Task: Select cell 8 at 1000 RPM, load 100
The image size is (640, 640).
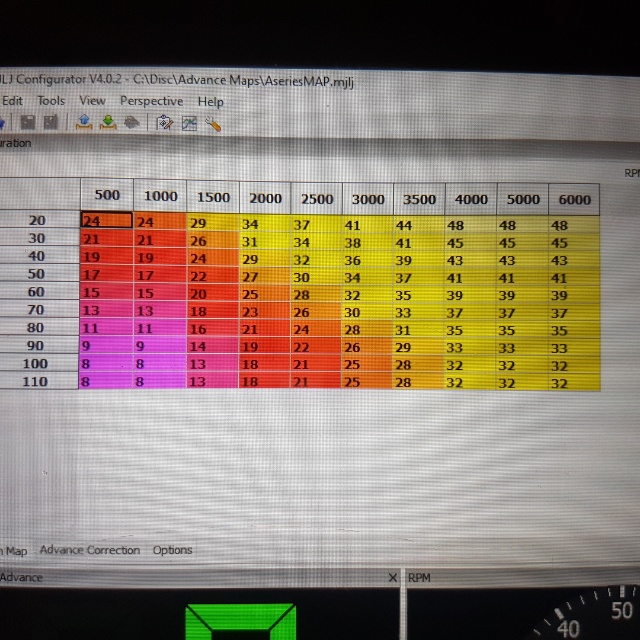Action: tap(159, 363)
